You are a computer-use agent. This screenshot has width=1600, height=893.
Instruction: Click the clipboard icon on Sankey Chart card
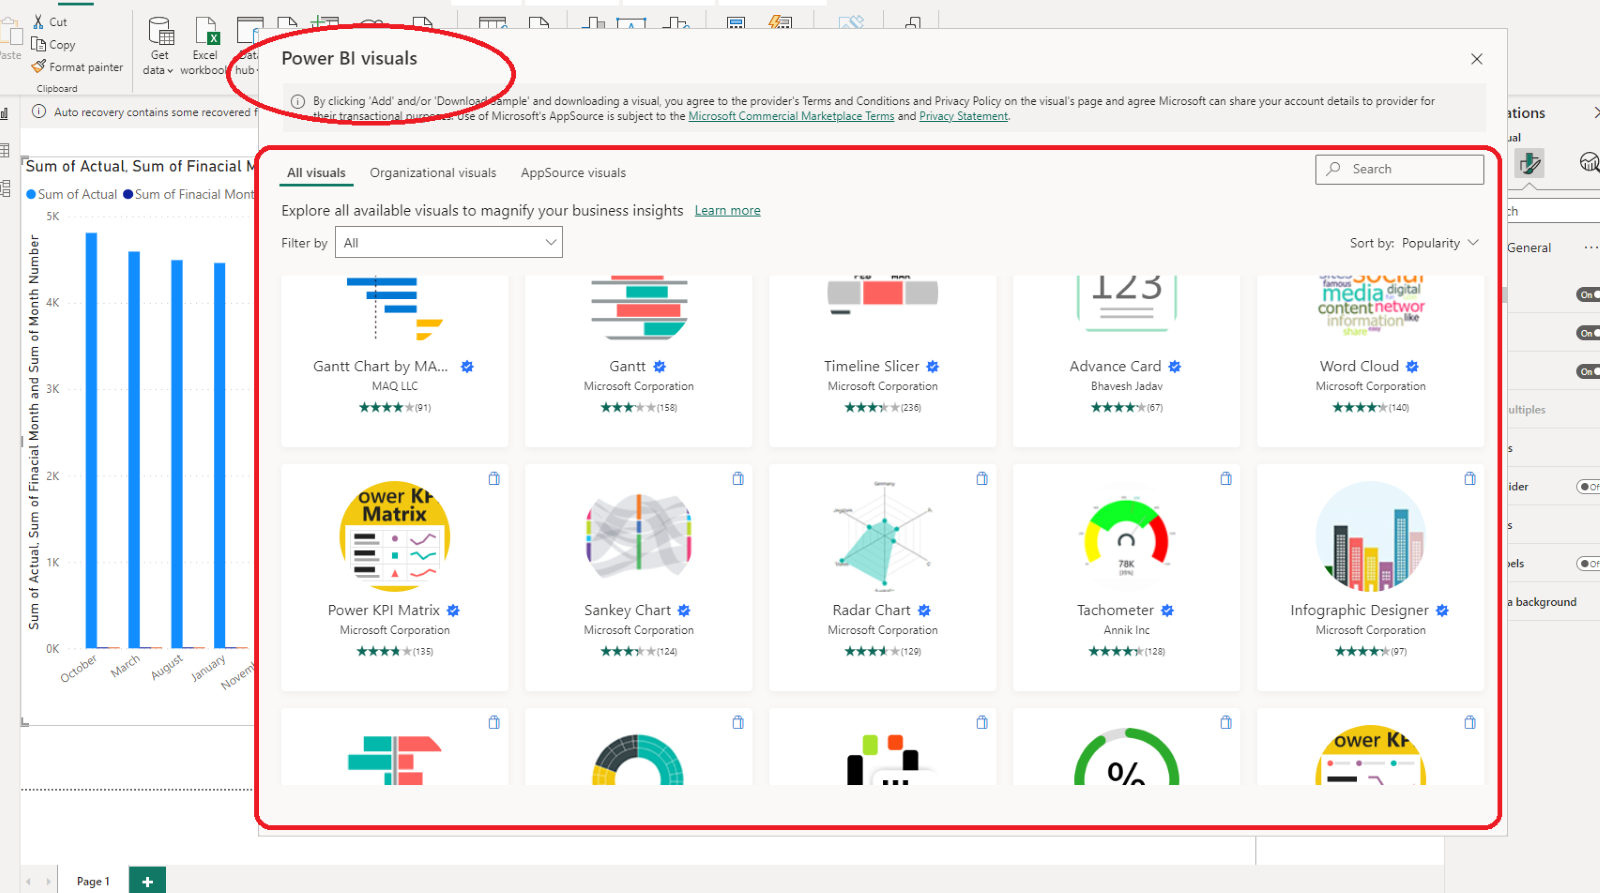(737, 479)
